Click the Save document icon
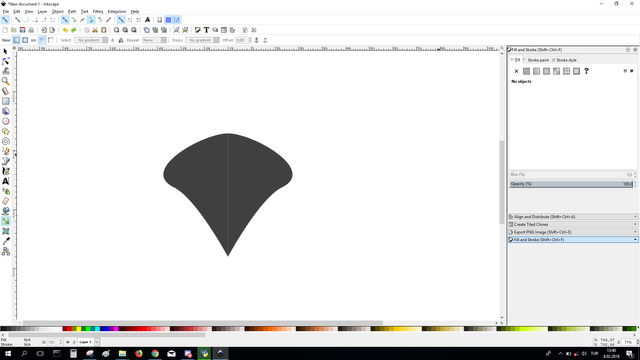The width and height of the screenshot is (640, 360). tap(22, 30)
